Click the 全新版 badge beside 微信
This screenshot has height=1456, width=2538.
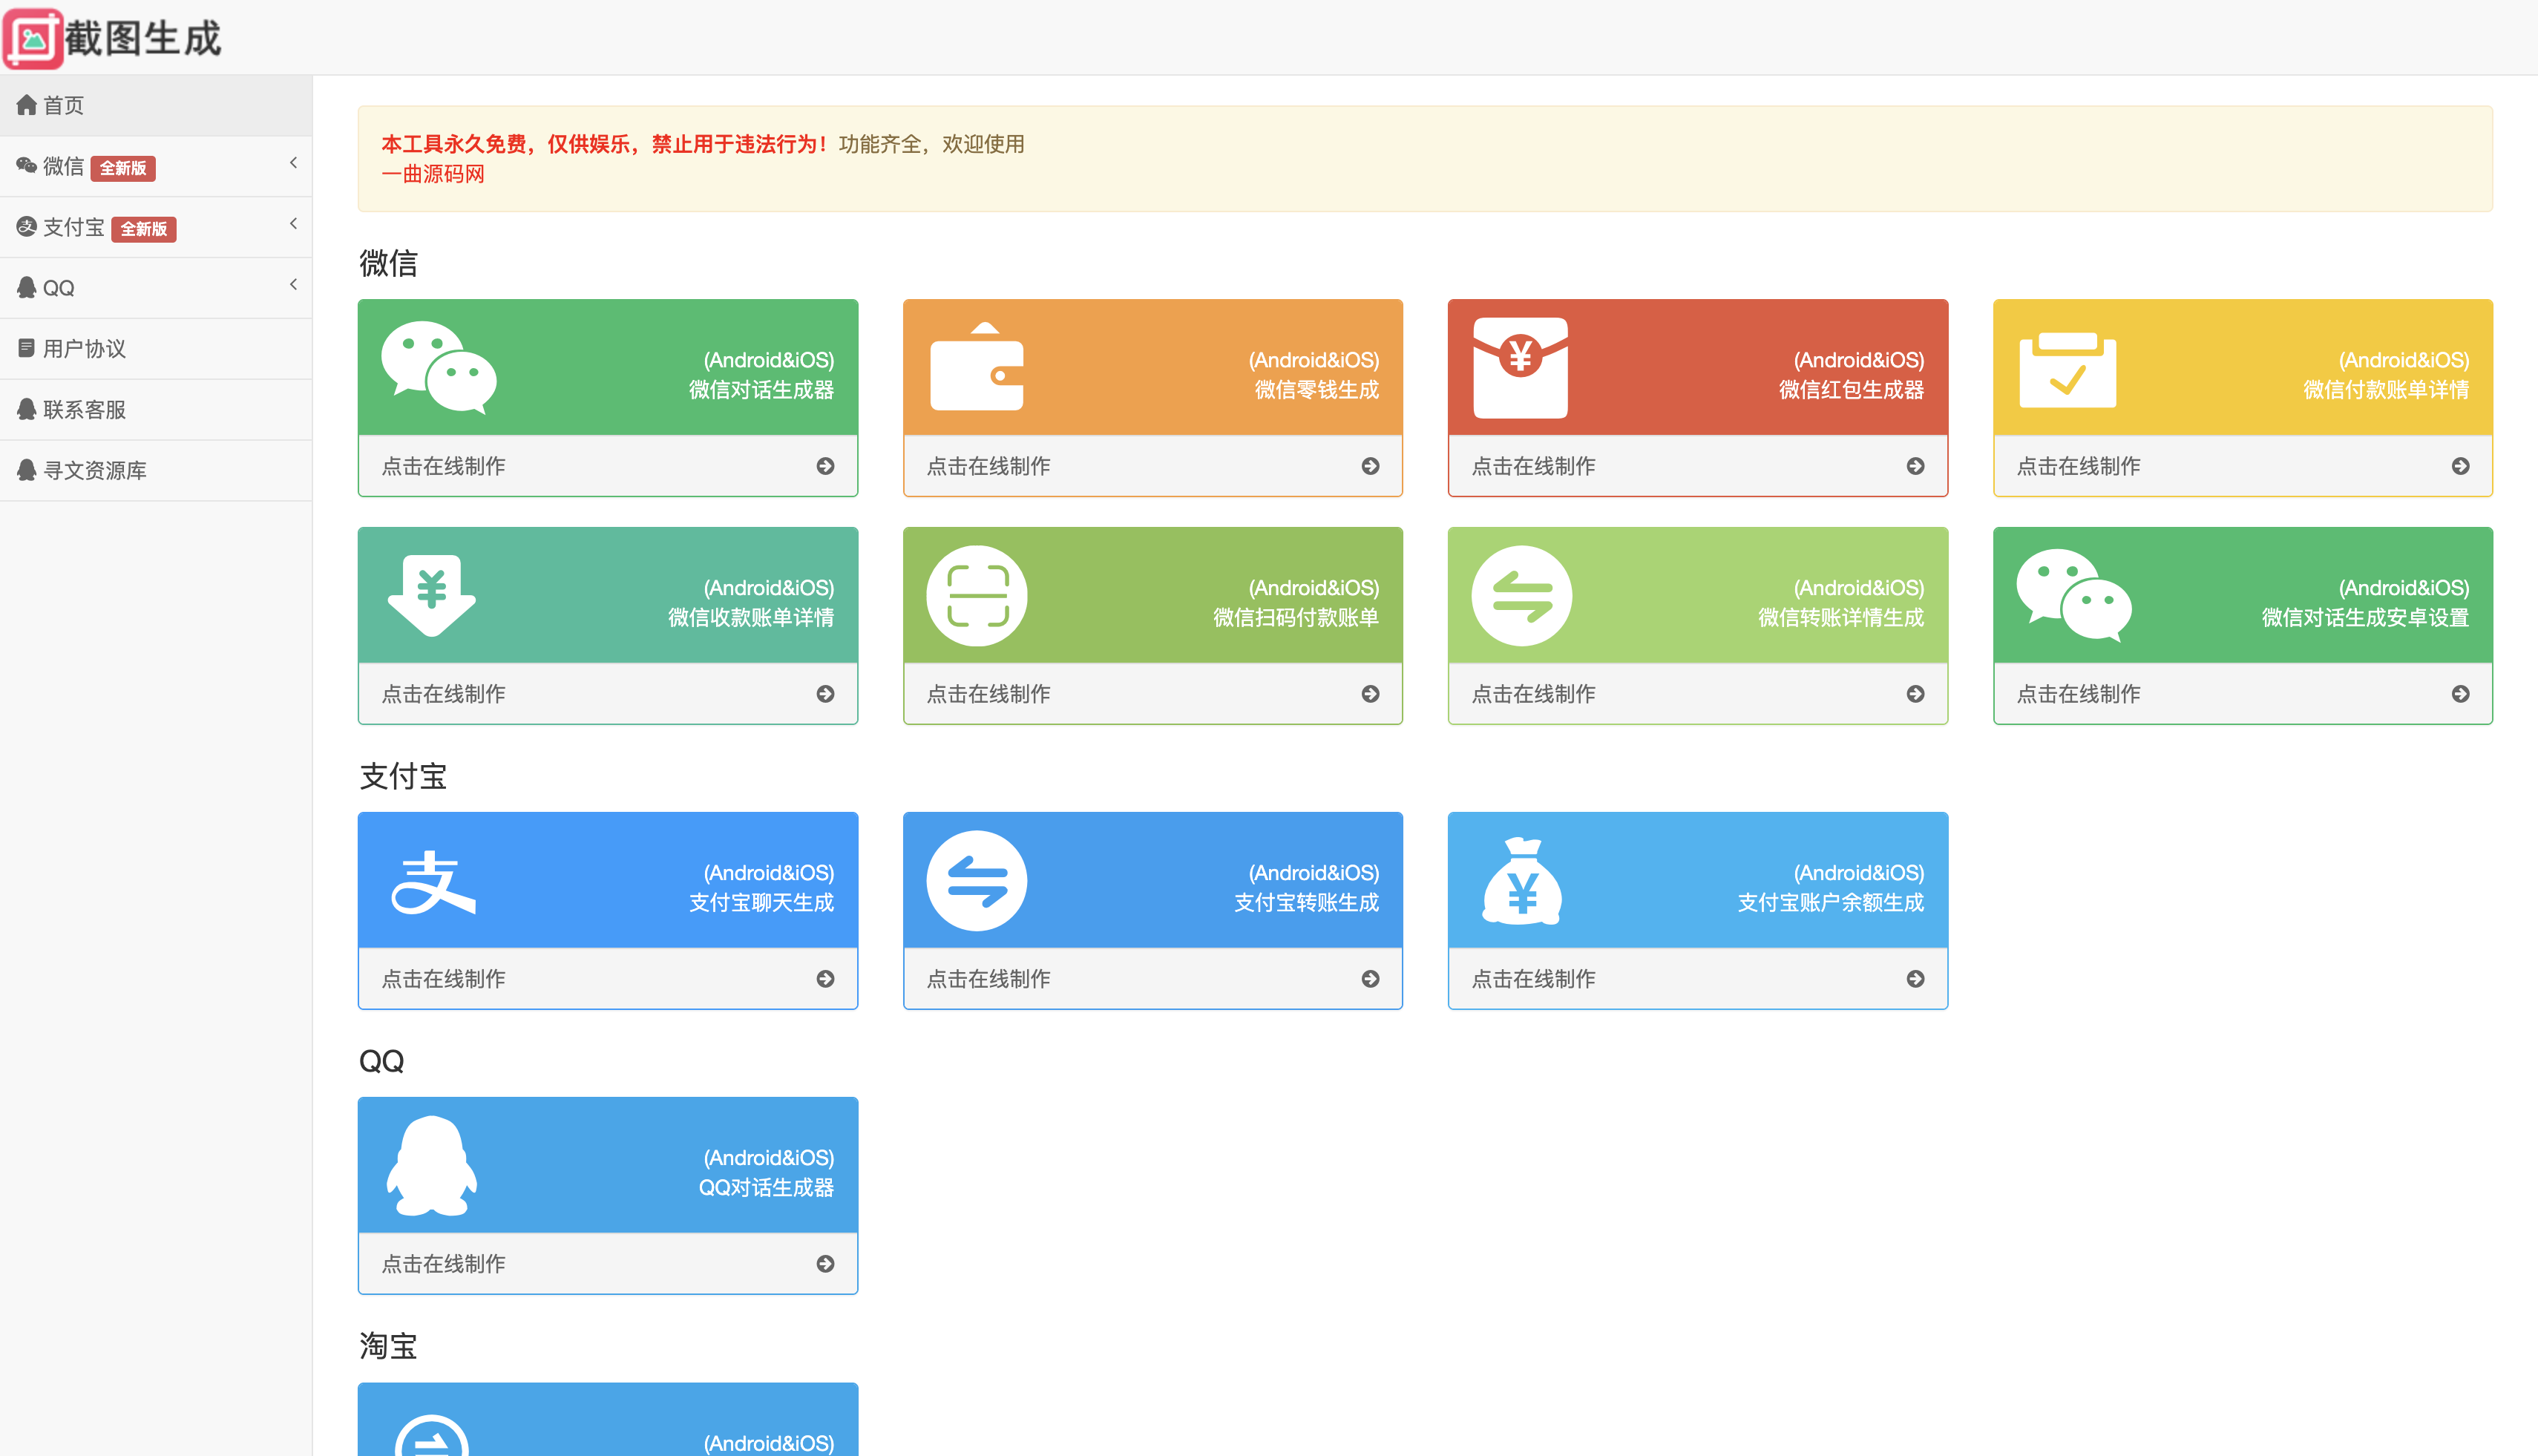(123, 168)
